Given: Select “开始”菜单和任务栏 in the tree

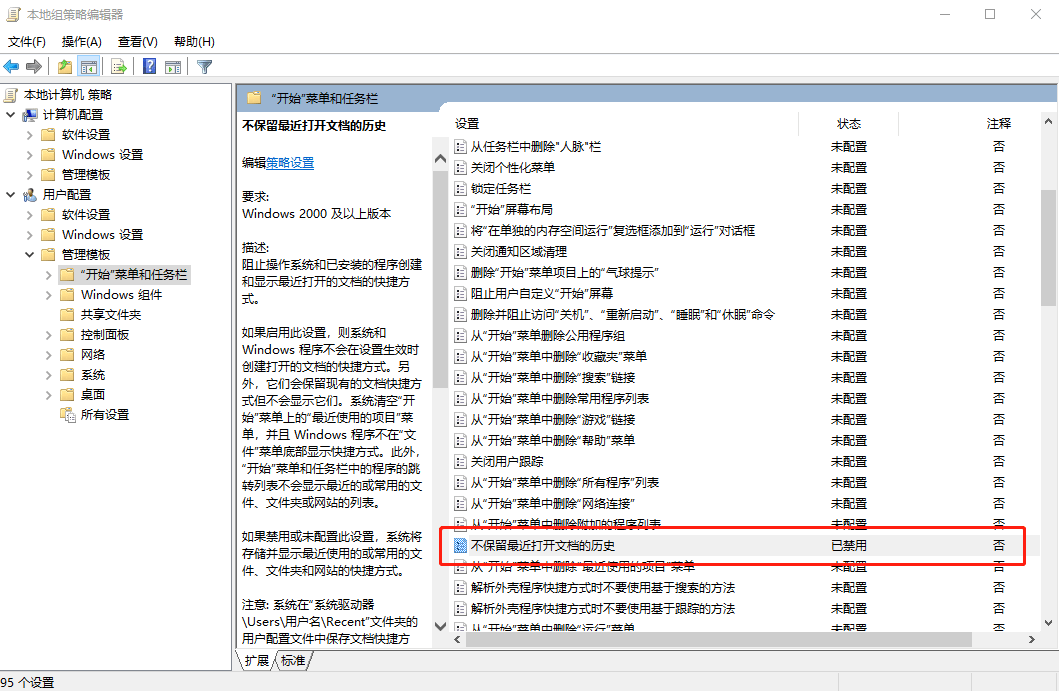Looking at the screenshot, I should (x=133, y=275).
